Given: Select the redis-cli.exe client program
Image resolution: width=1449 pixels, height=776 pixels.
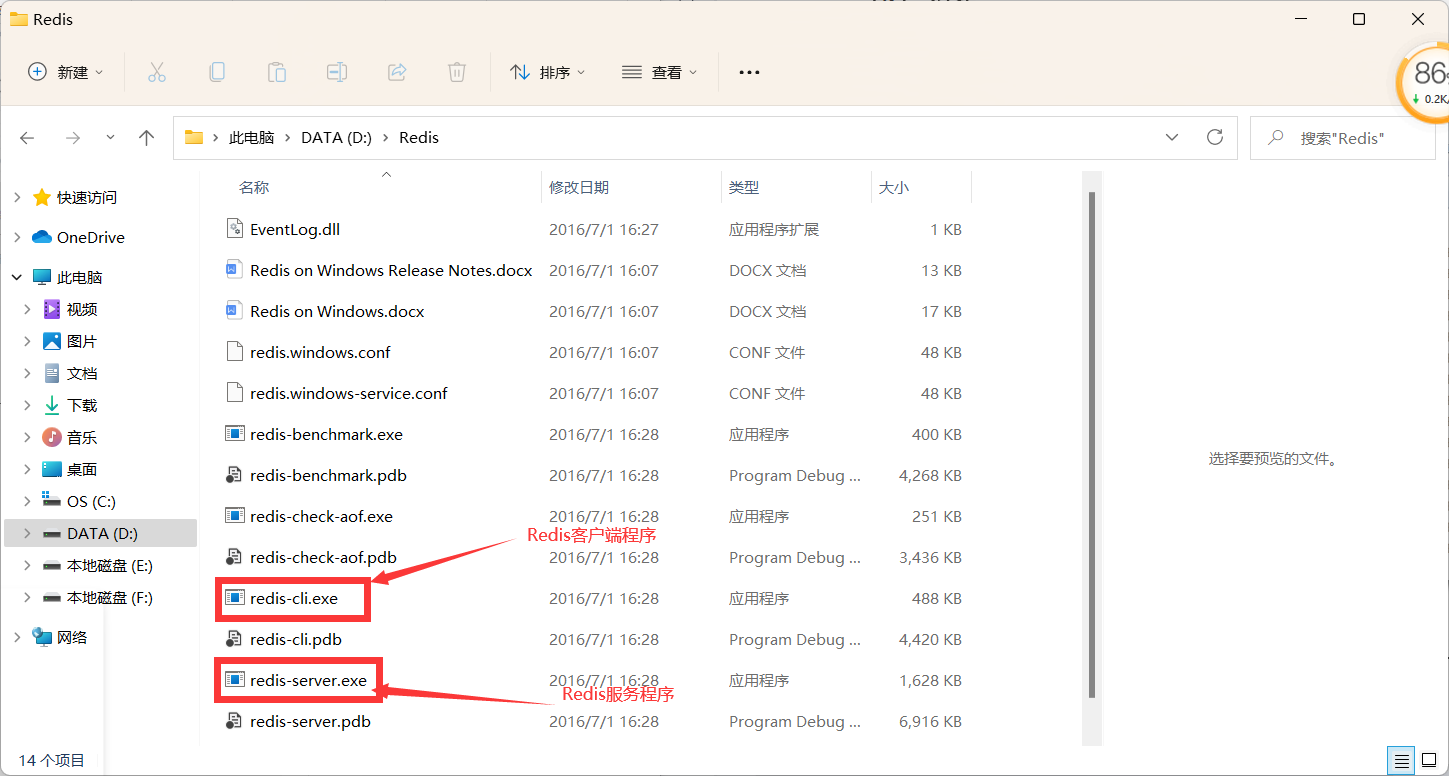Looking at the screenshot, I should point(294,598).
